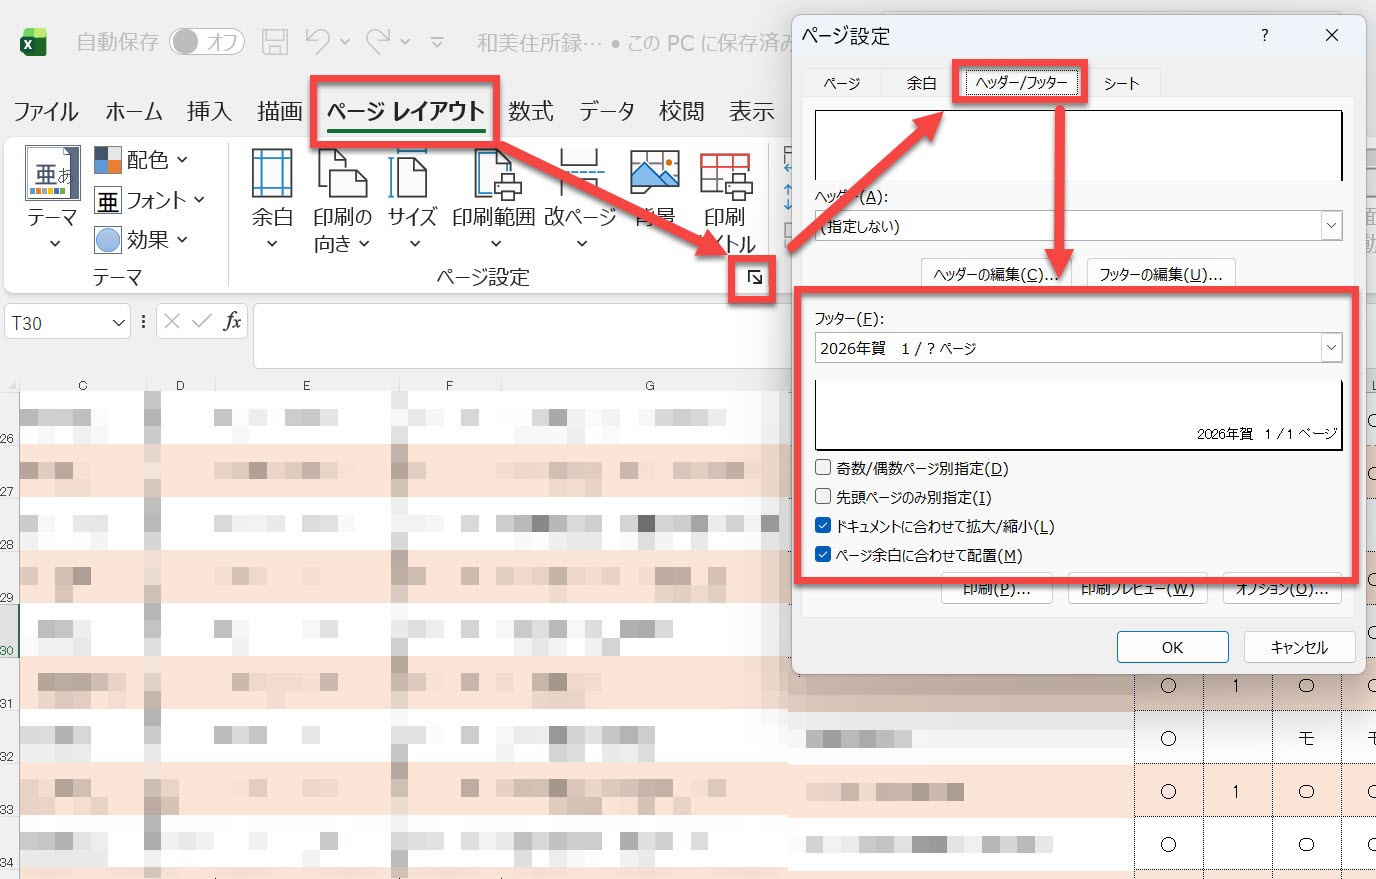Open the print area (印刷範囲) icon
Viewport: 1376px width, 879px height.
pos(493,175)
